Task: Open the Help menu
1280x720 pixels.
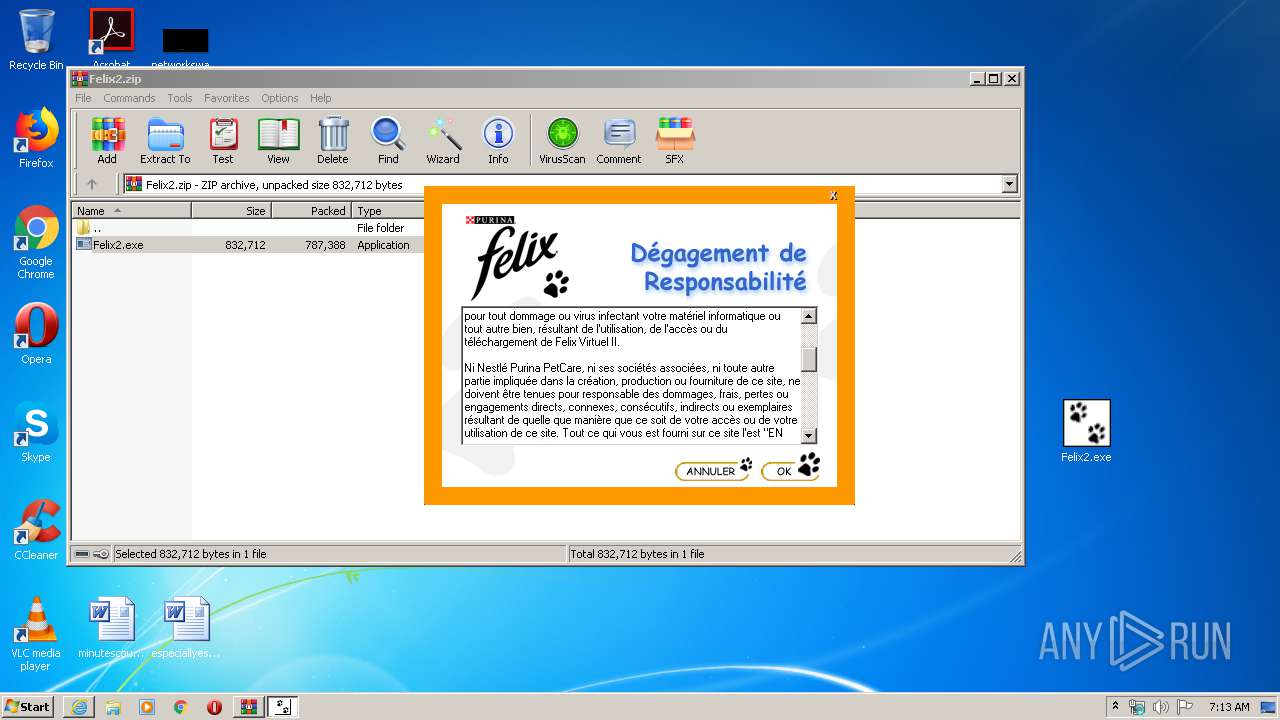Action: (x=320, y=98)
